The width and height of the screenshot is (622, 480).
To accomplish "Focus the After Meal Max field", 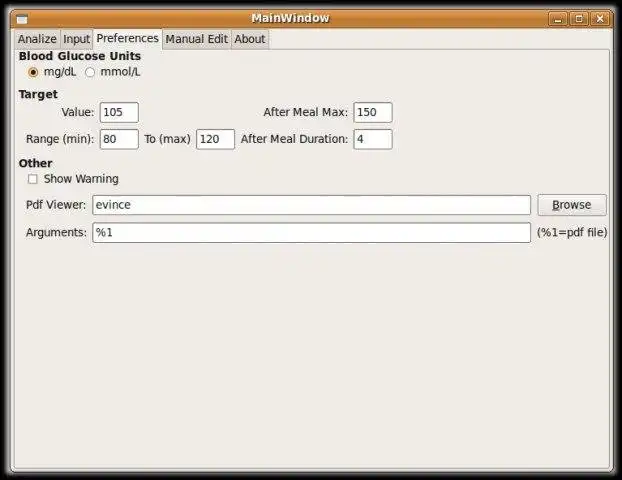I will point(373,112).
